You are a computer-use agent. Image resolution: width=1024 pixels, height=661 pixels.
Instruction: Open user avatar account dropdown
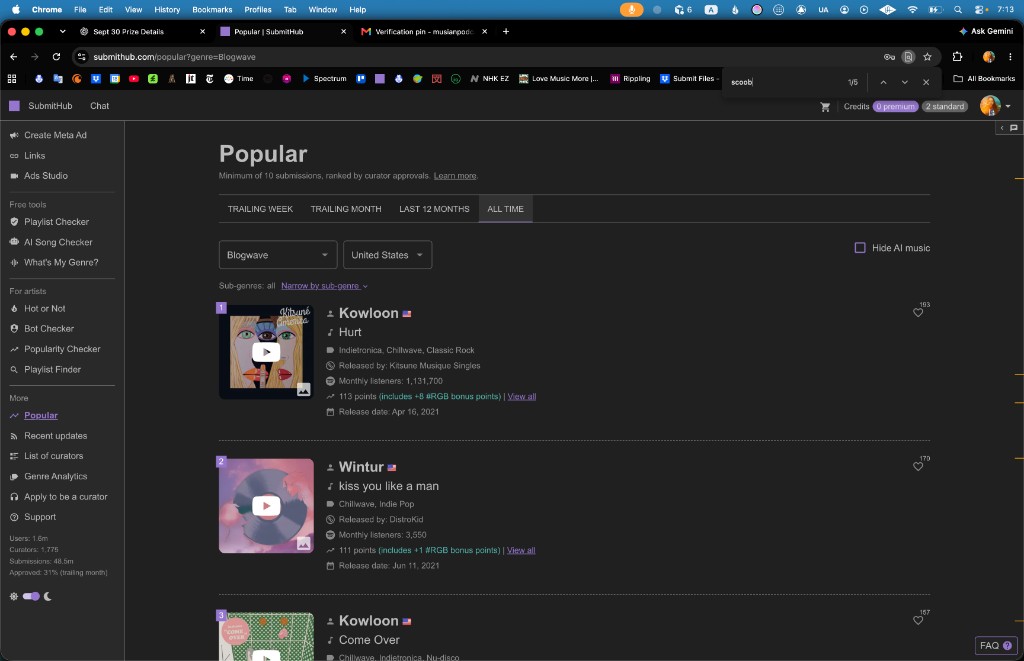point(995,106)
